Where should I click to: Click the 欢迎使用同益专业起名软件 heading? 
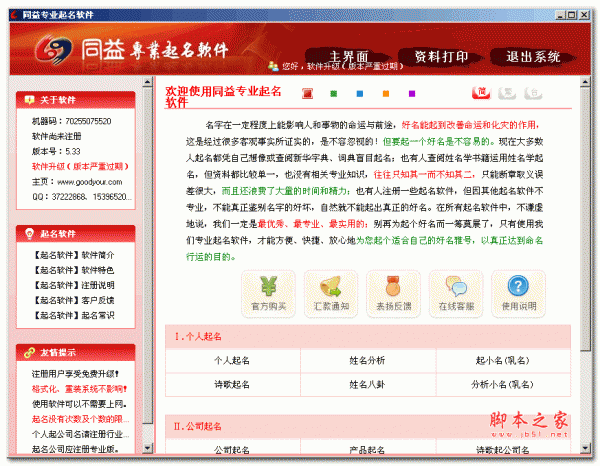[223, 97]
